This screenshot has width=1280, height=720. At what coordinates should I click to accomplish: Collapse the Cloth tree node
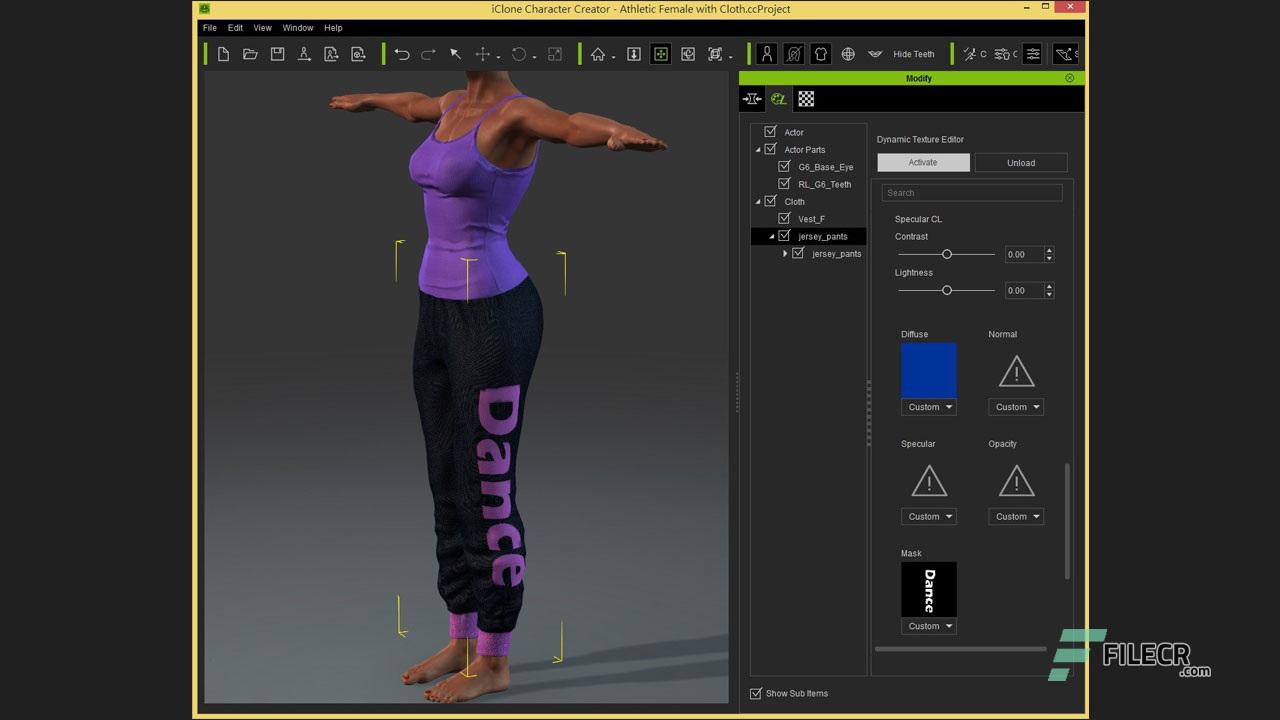pos(757,201)
